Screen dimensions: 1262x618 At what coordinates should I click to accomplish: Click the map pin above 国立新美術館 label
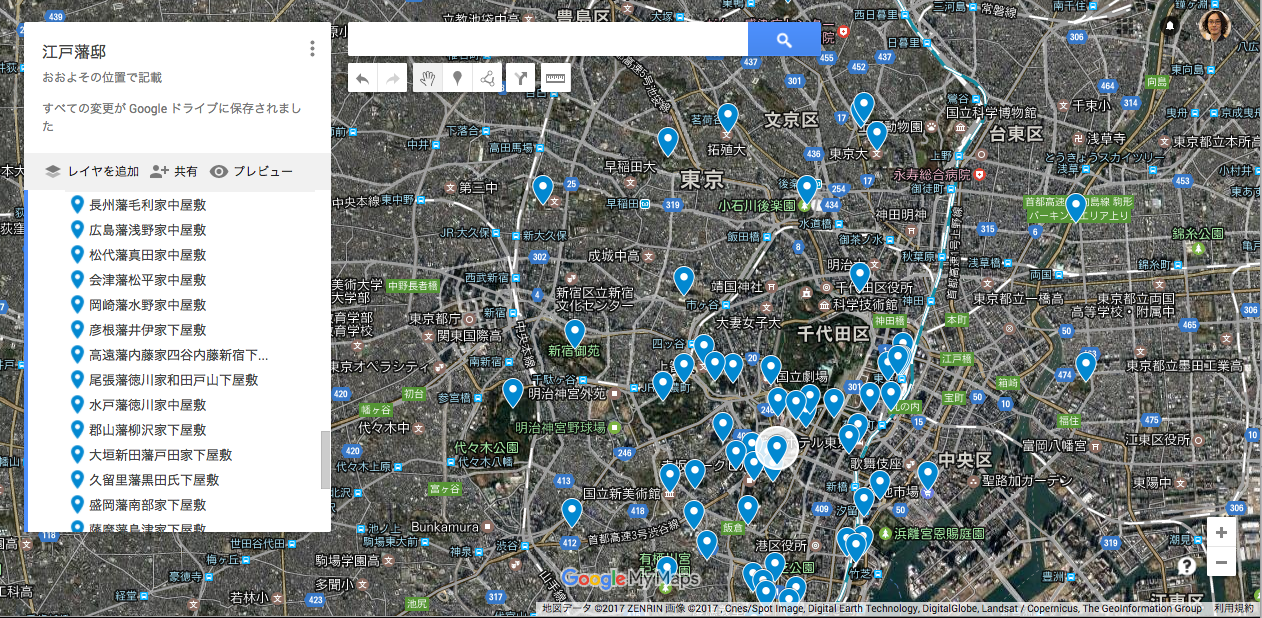pos(670,478)
